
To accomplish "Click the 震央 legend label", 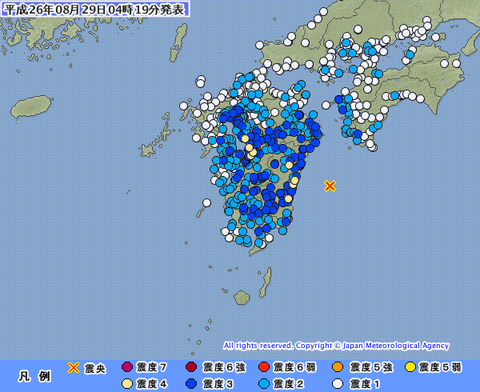I will click(x=95, y=369).
